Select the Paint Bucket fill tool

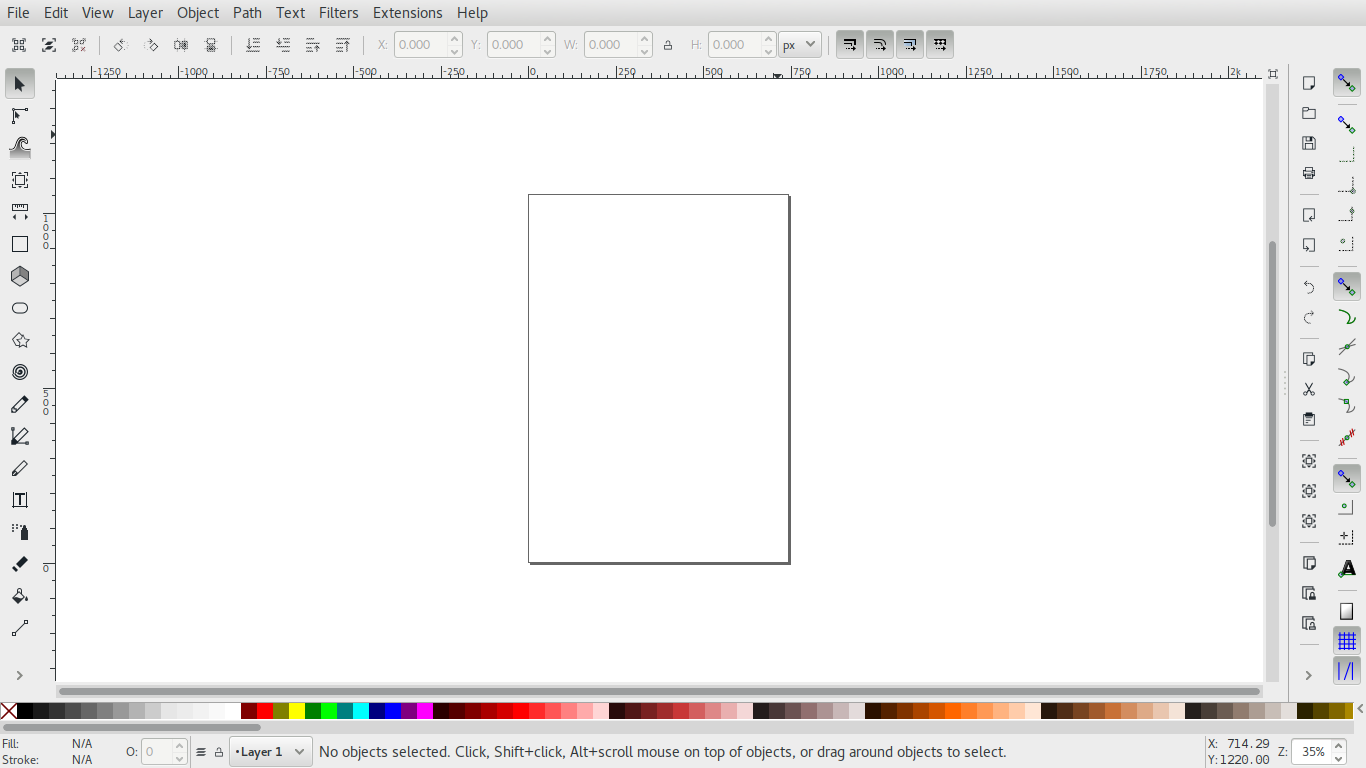point(20,596)
